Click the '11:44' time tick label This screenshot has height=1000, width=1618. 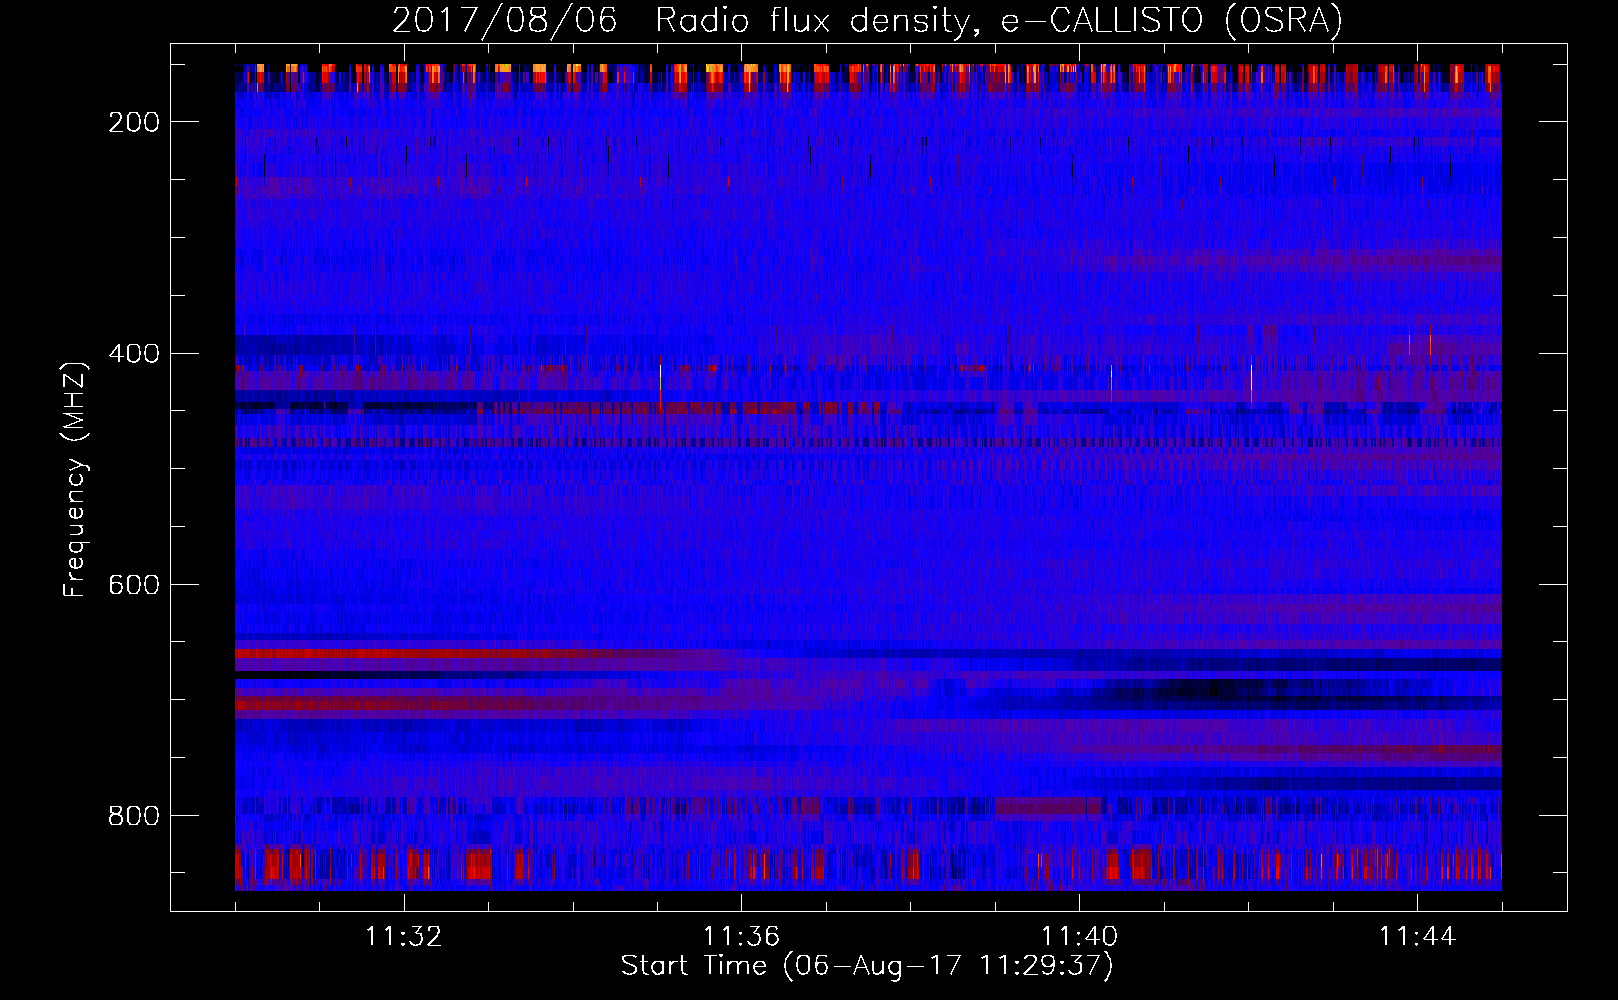point(1417,936)
